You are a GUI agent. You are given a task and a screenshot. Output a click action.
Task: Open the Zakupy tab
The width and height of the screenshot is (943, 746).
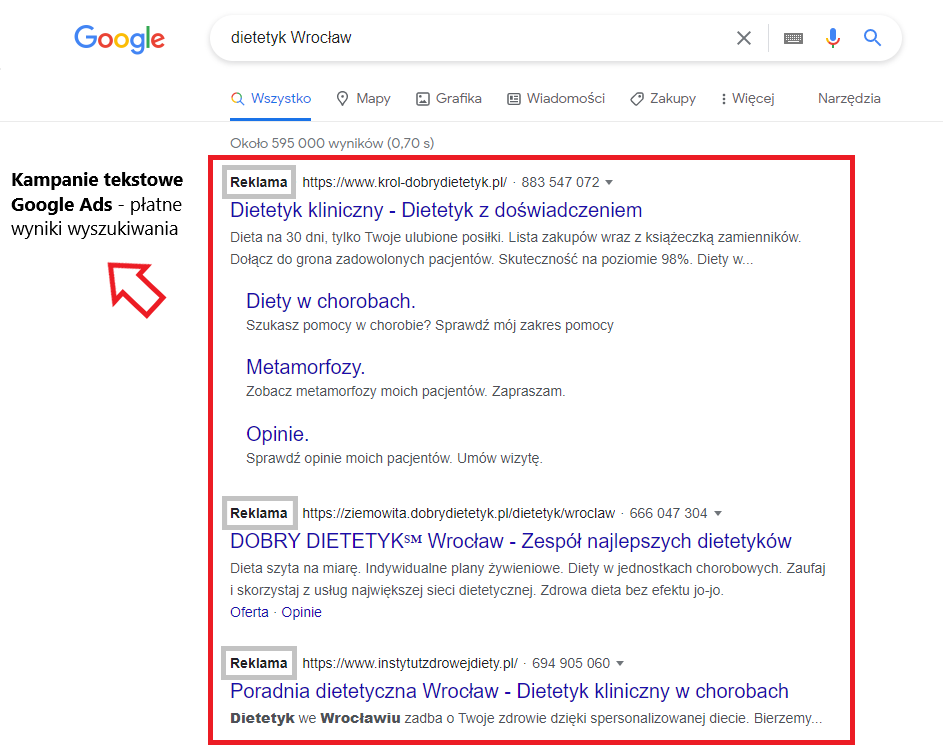663,99
